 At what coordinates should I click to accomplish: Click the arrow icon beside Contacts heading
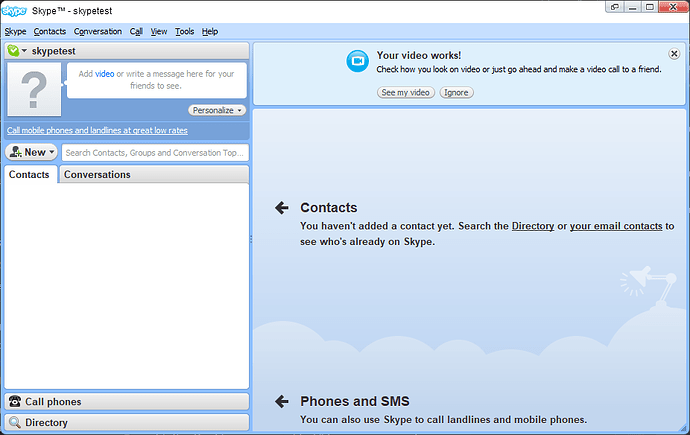282,208
